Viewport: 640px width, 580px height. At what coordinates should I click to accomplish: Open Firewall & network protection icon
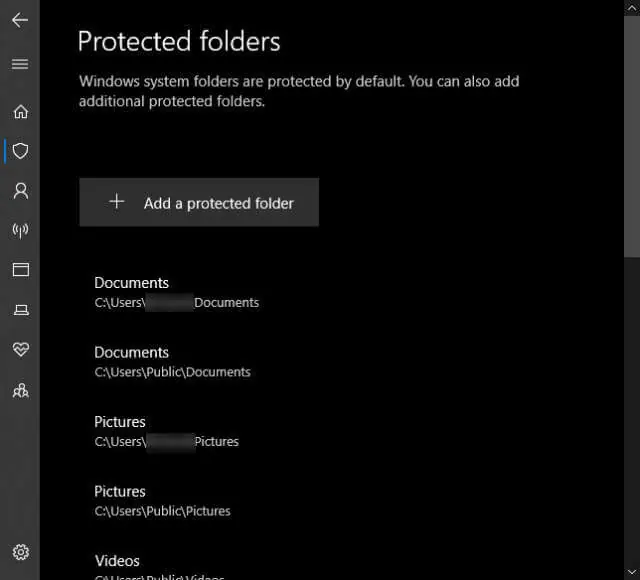point(20,231)
